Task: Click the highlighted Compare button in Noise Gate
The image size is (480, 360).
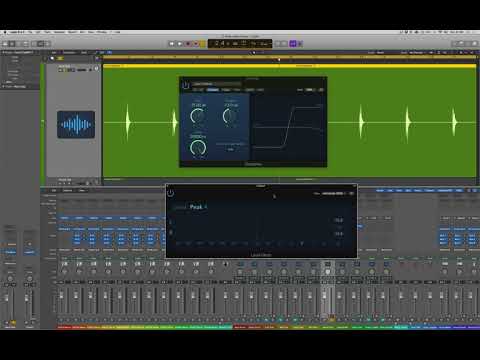Action: pos(213,90)
